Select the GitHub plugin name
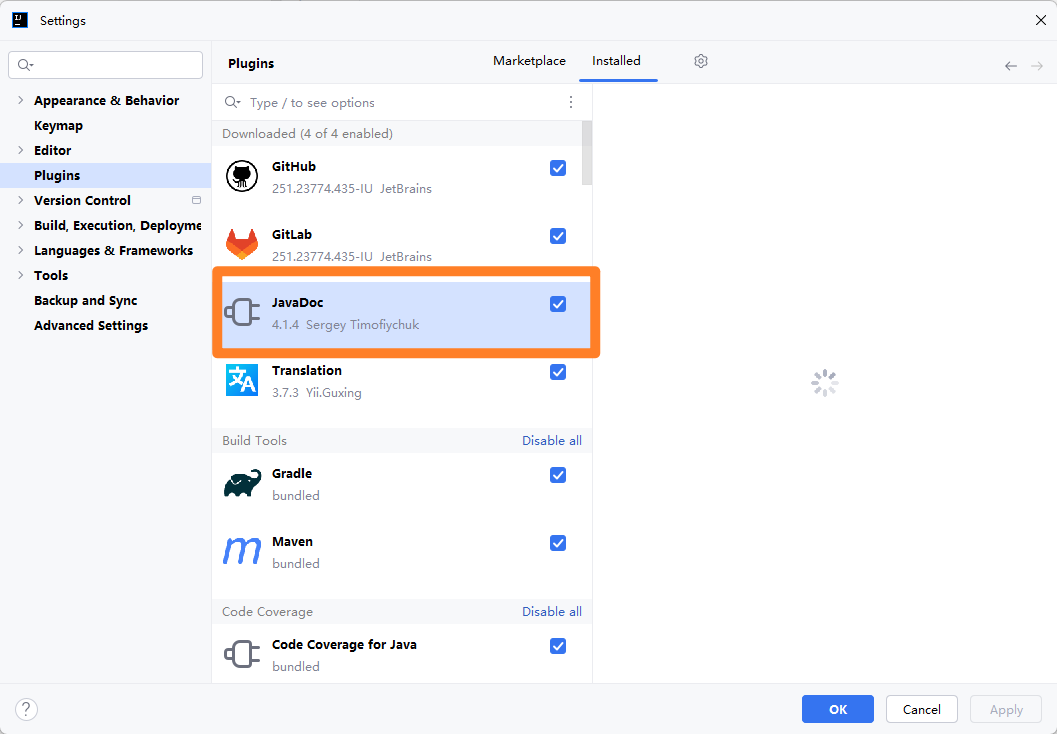 pos(294,166)
